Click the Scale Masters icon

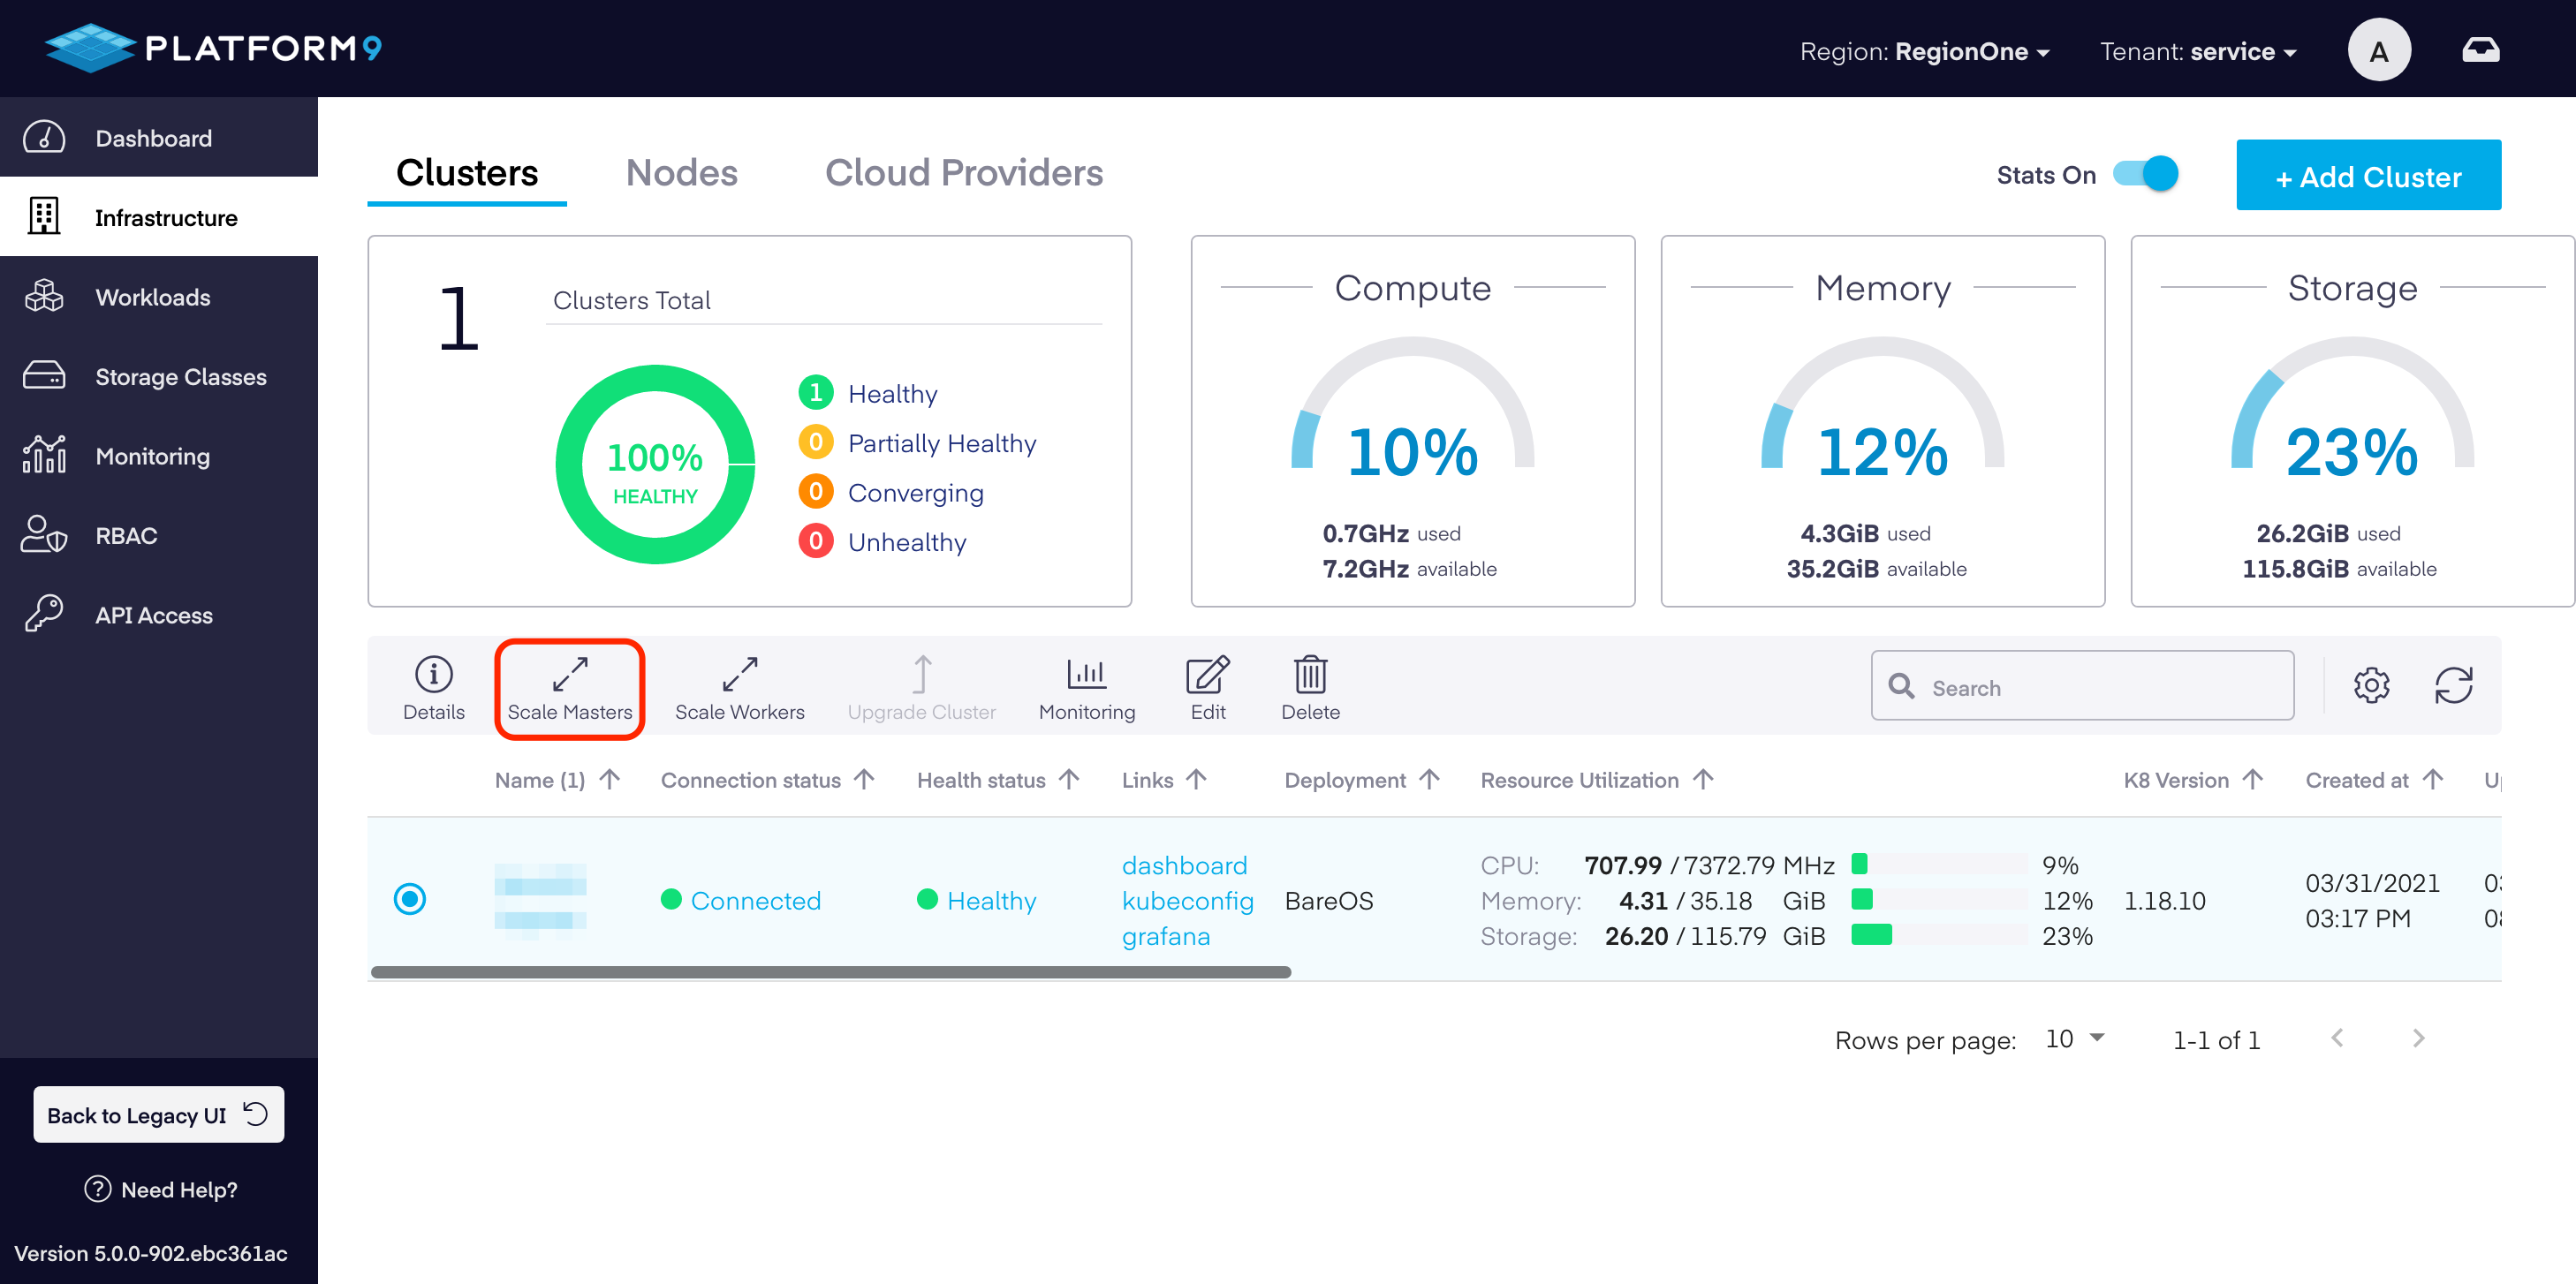569,675
